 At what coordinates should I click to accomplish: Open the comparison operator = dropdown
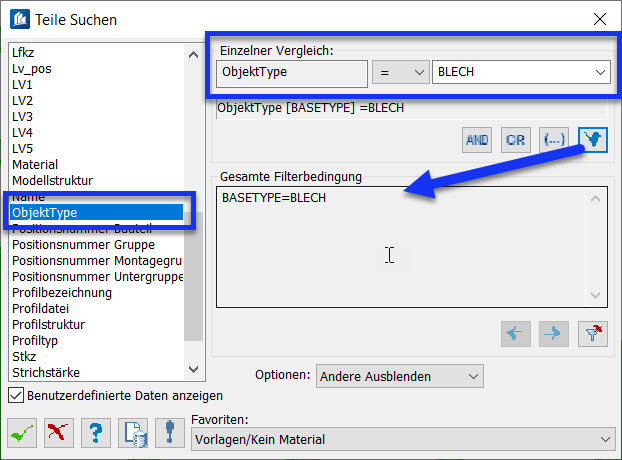tap(401, 72)
